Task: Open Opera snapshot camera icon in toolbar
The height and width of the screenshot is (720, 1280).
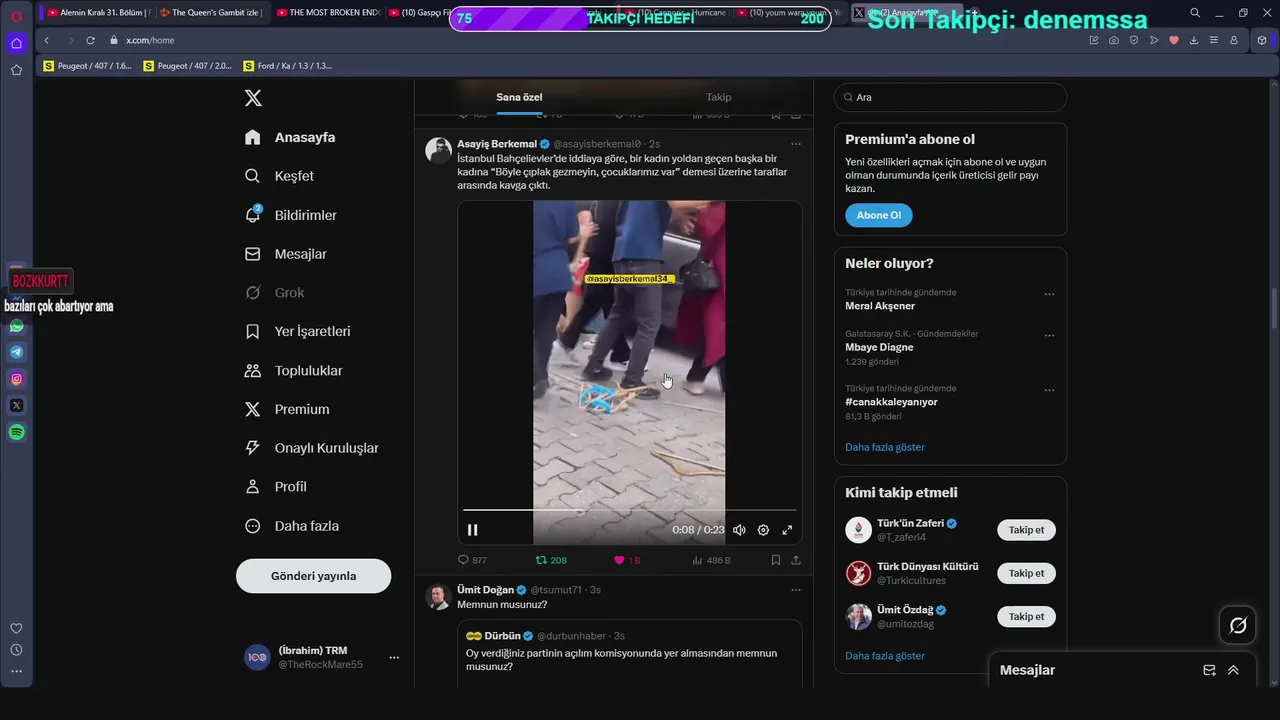Action: coord(1114,40)
